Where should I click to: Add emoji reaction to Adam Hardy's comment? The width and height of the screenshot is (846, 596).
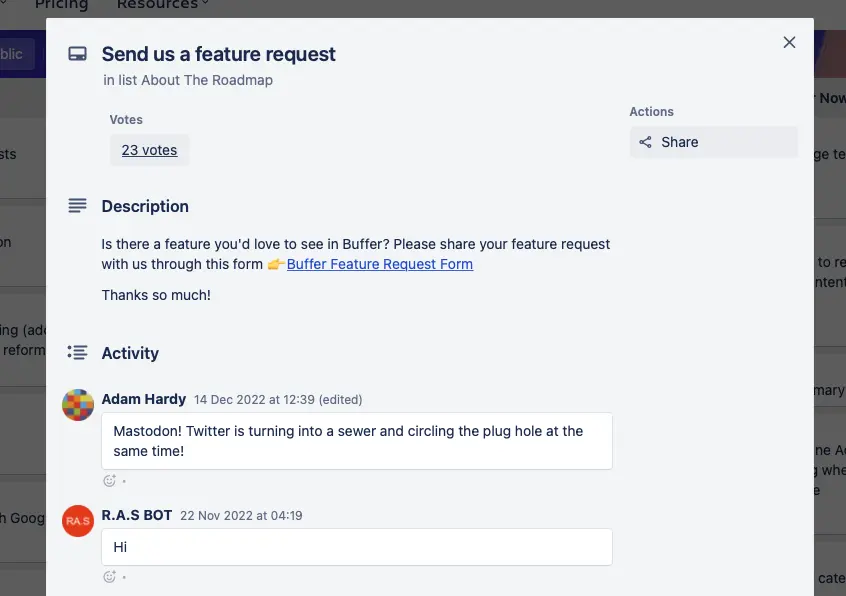(x=110, y=481)
